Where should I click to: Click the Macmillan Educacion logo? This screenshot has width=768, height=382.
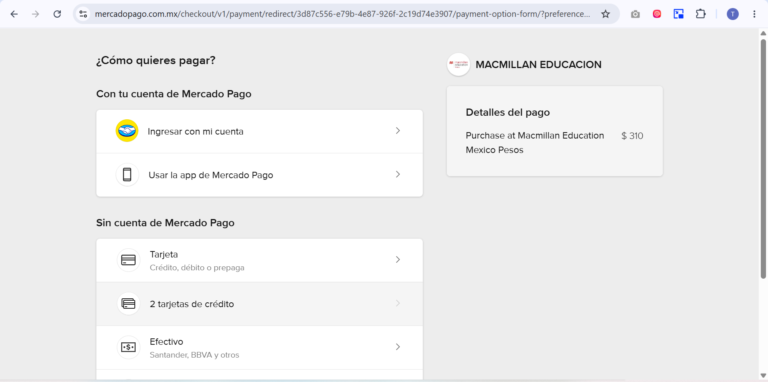(x=458, y=65)
